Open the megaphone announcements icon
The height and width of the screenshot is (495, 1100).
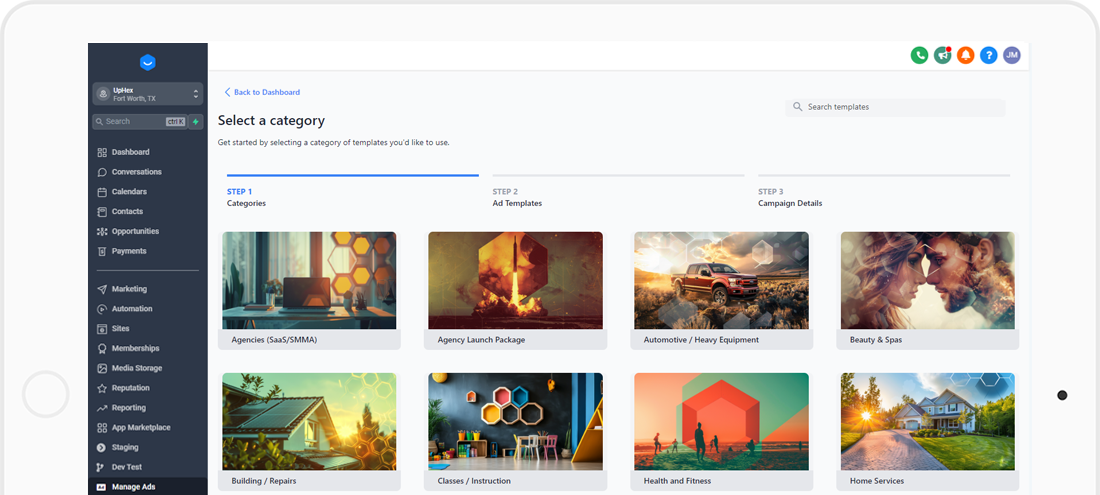point(942,56)
